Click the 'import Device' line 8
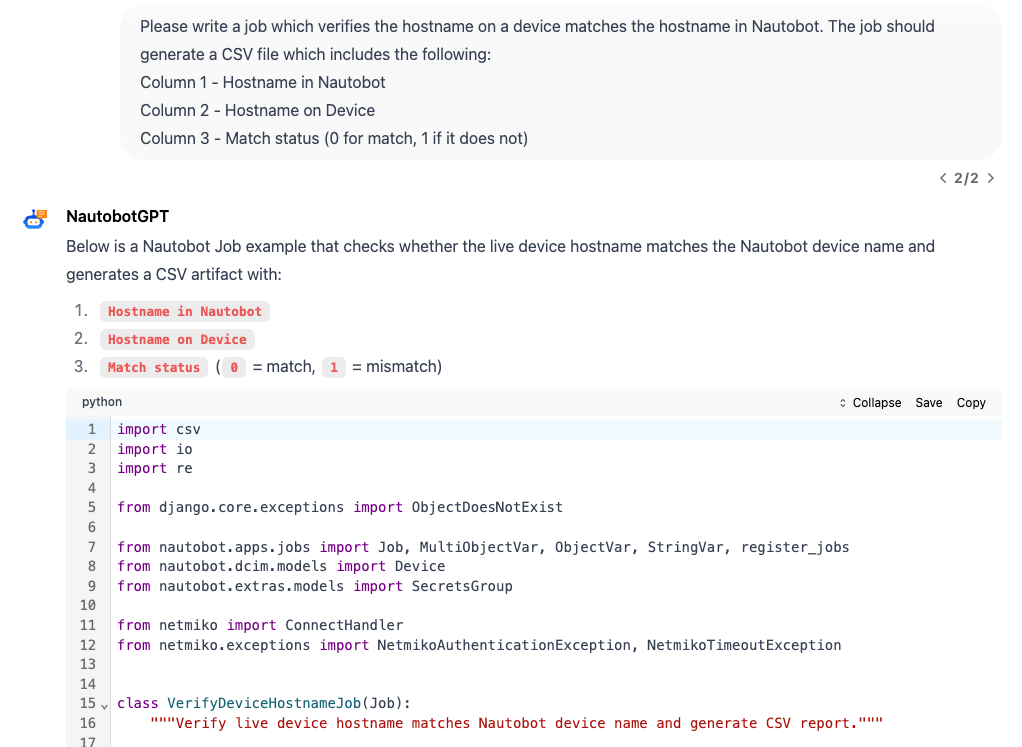The height and width of the screenshot is (747, 1022). 281,566
